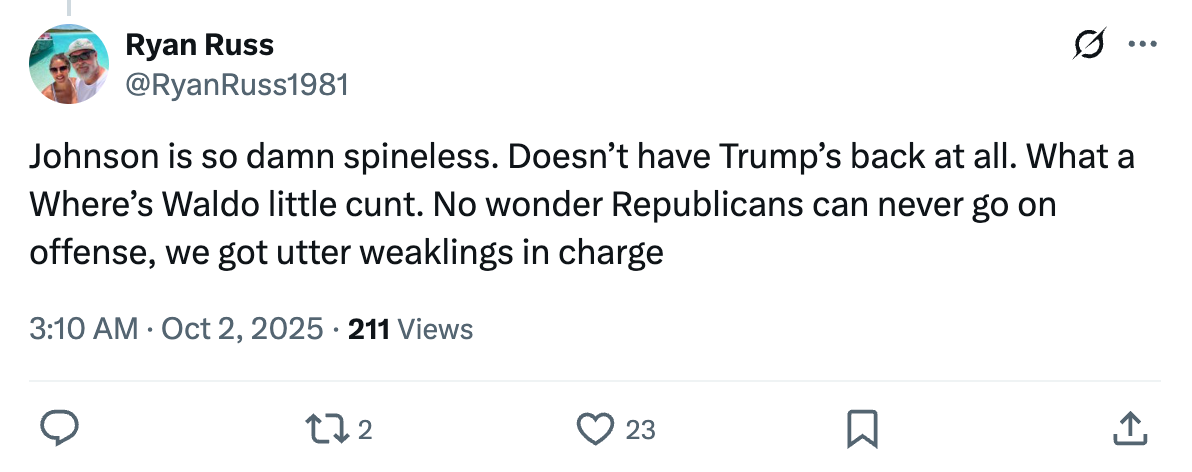
Task: Click the "Views" label text
Action: (x=435, y=328)
